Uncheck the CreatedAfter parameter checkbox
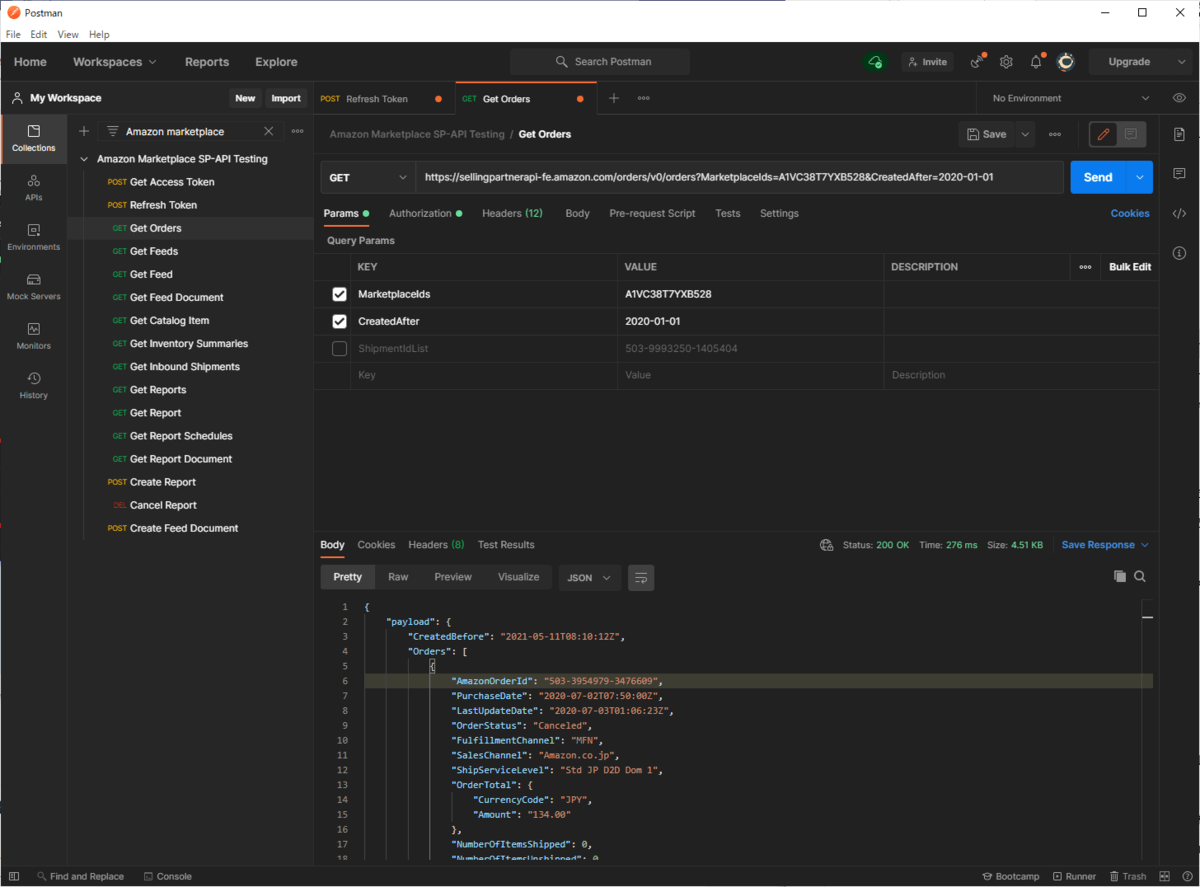Image resolution: width=1200 pixels, height=887 pixels. click(x=339, y=321)
